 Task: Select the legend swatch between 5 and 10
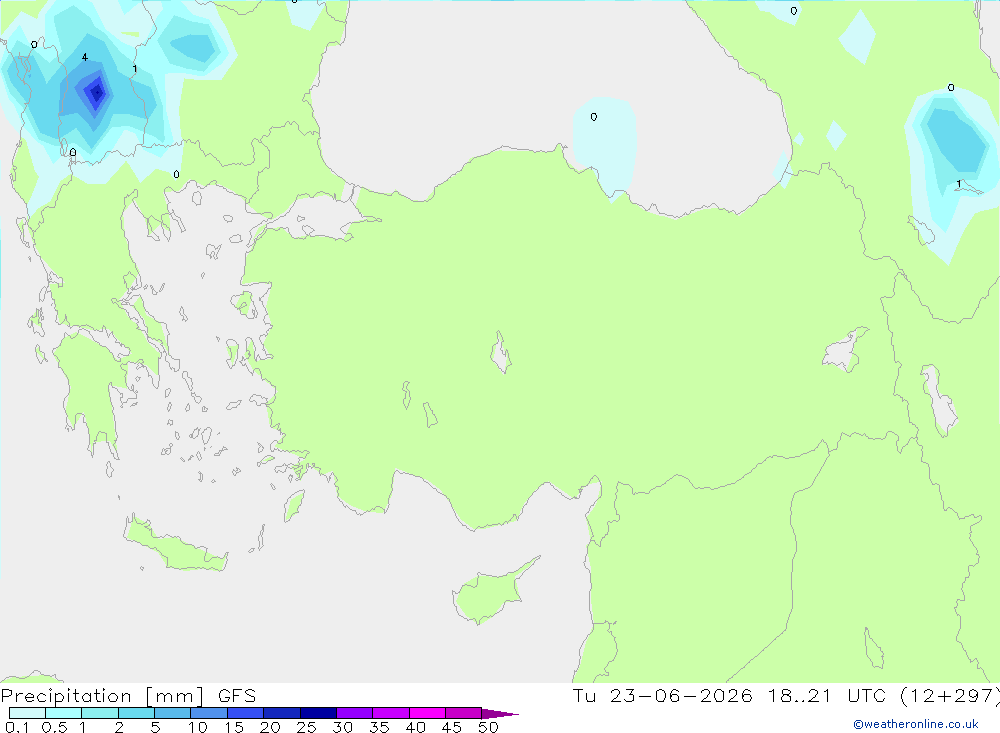click(173, 713)
